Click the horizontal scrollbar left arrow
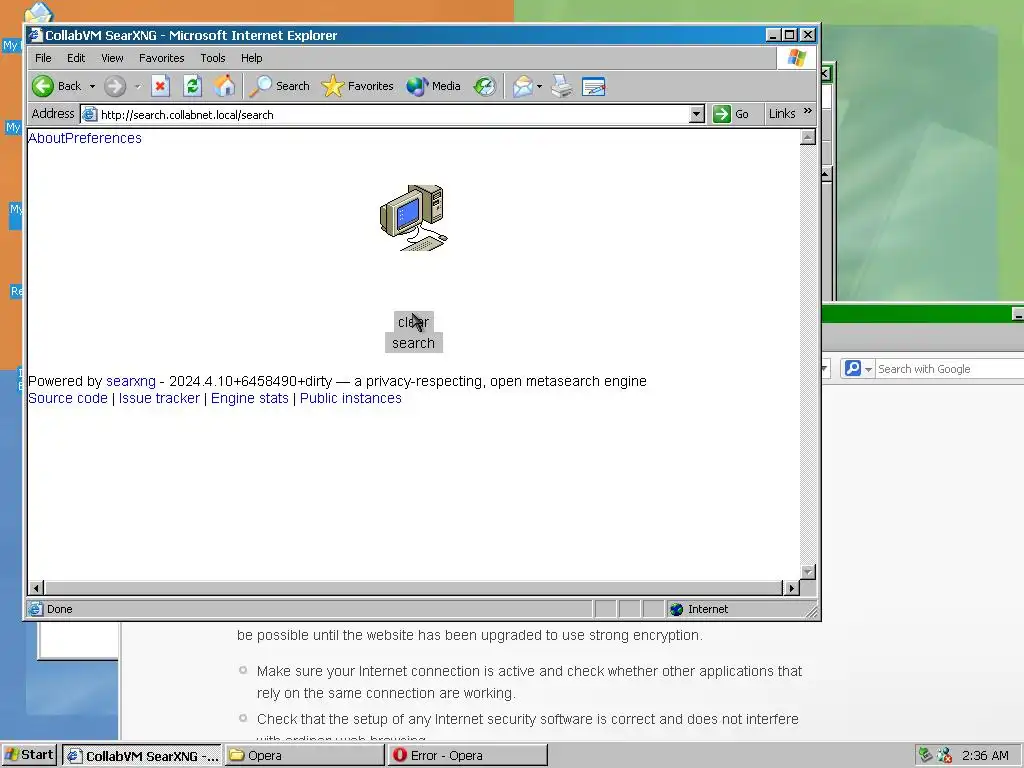Viewport: 1024px width, 768px height. tap(36, 588)
